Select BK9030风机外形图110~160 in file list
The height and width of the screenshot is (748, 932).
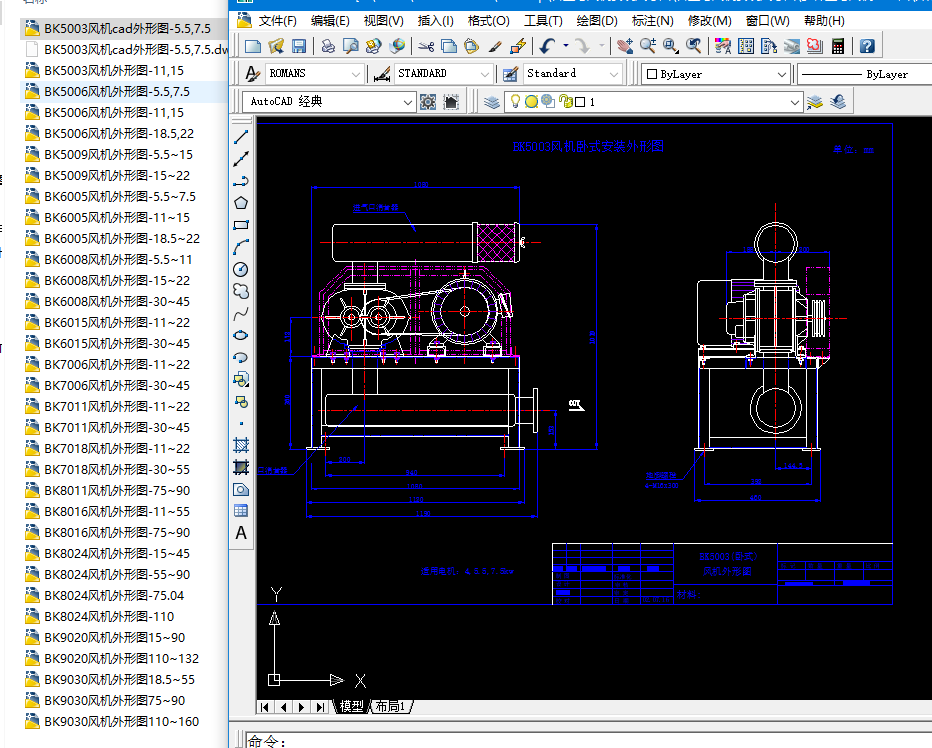point(121,722)
